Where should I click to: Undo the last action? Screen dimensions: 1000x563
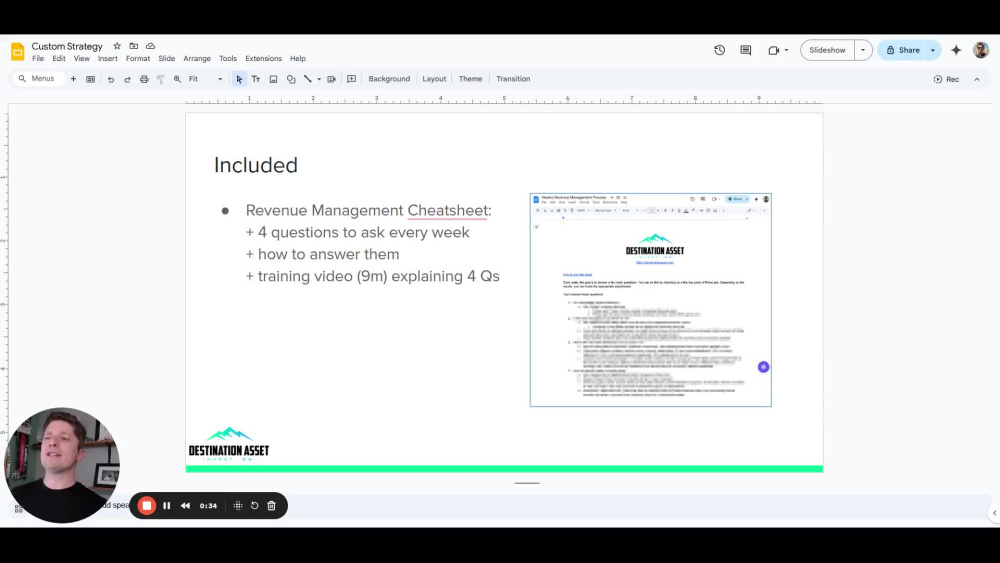(111, 79)
